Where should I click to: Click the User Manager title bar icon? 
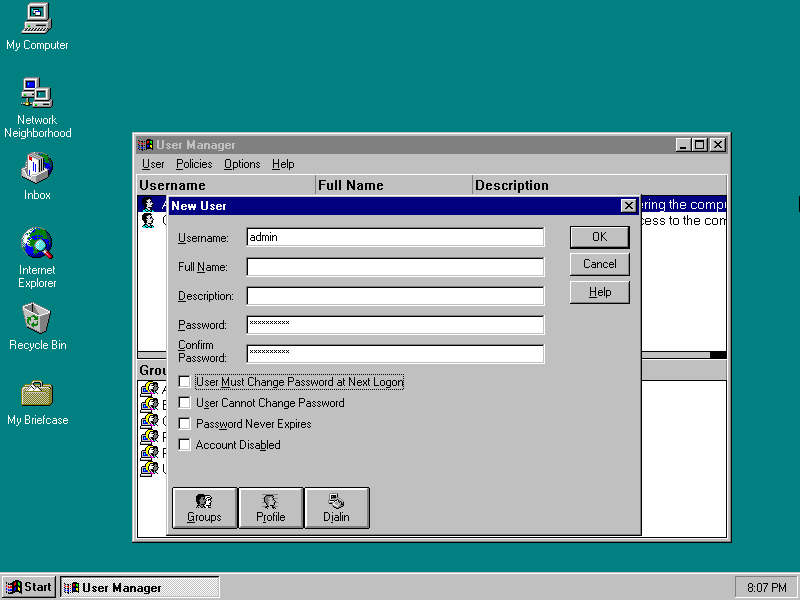click(x=145, y=145)
